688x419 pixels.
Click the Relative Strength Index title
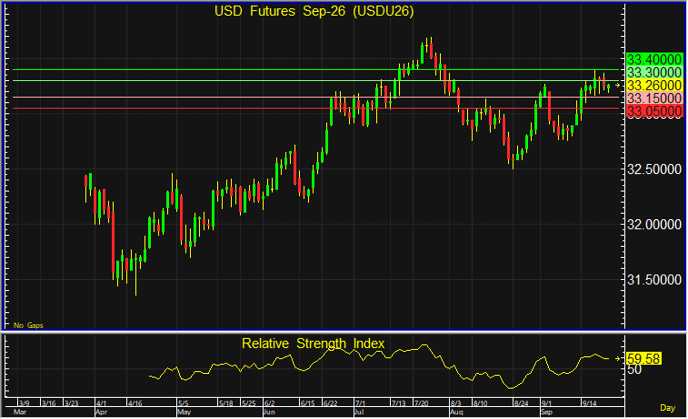(x=313, y=344)
